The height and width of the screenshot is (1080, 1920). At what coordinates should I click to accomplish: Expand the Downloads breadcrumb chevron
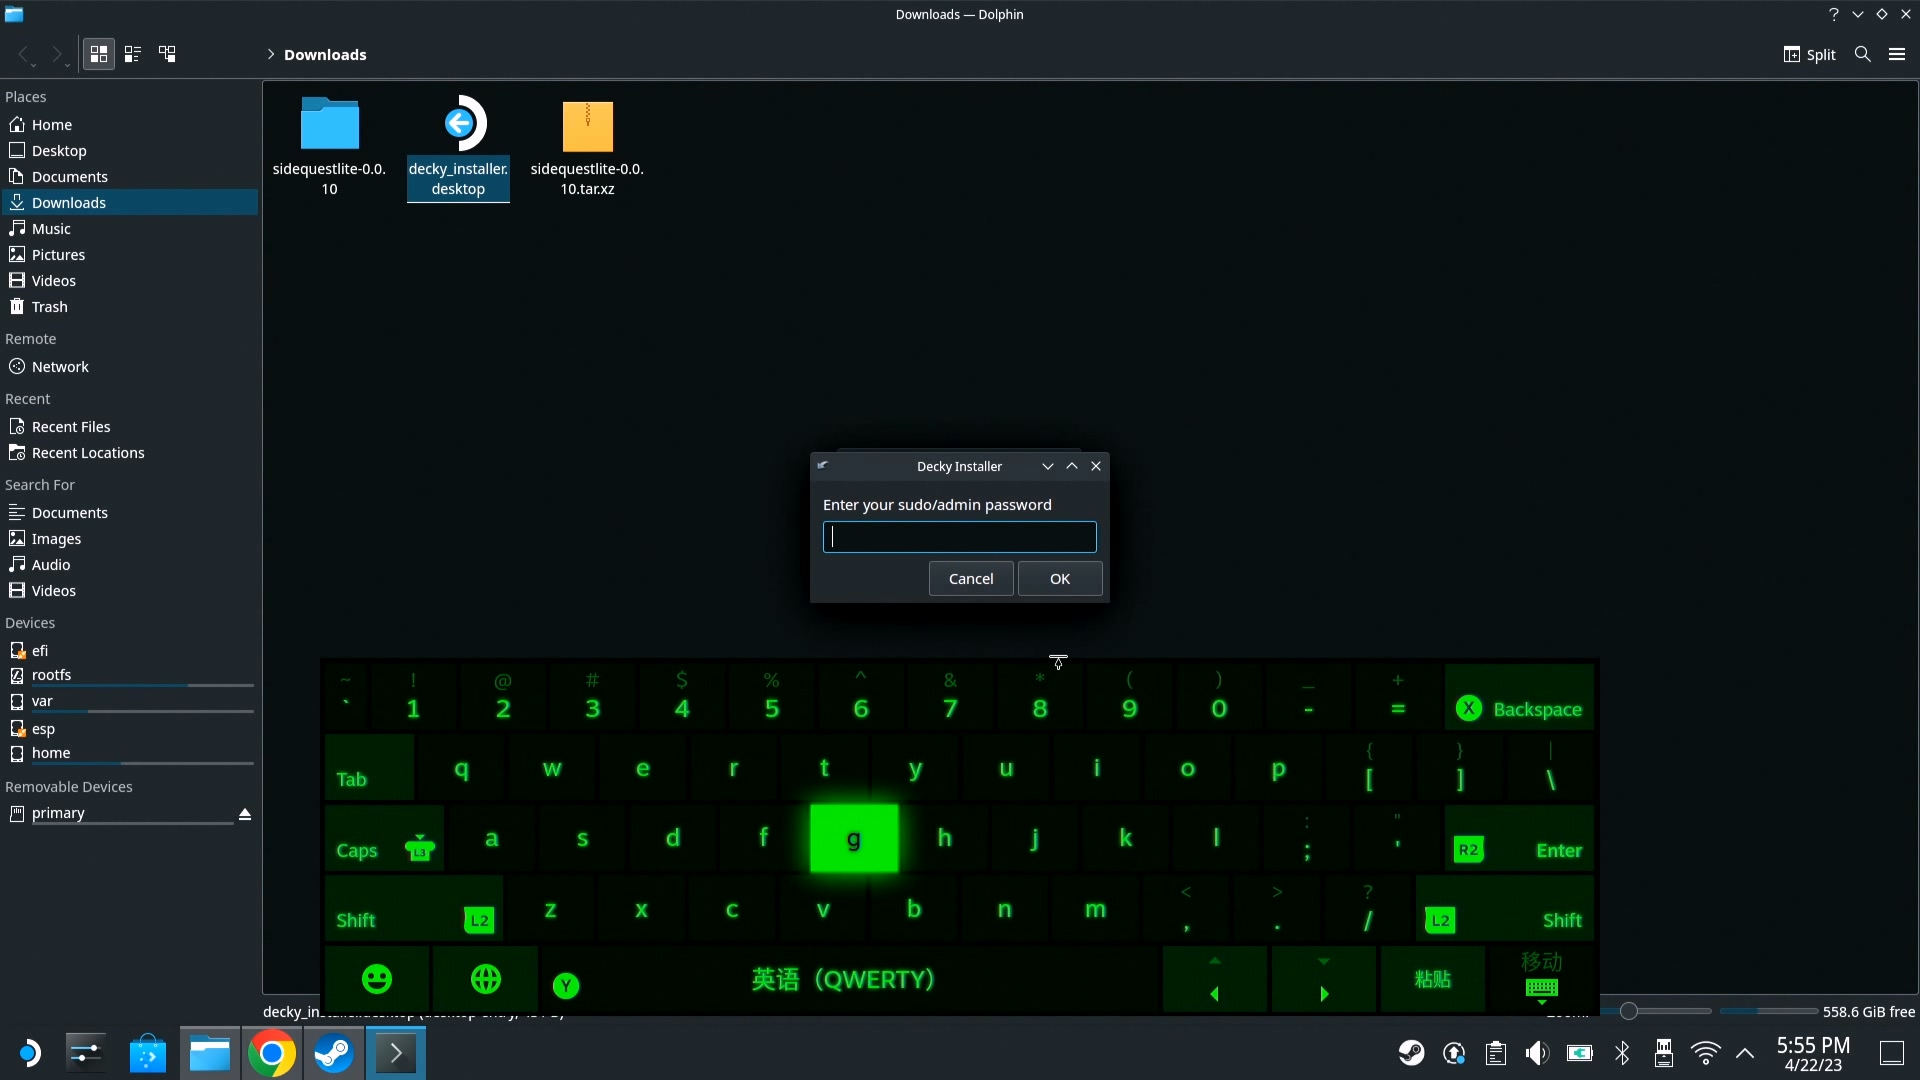point(270,54)
